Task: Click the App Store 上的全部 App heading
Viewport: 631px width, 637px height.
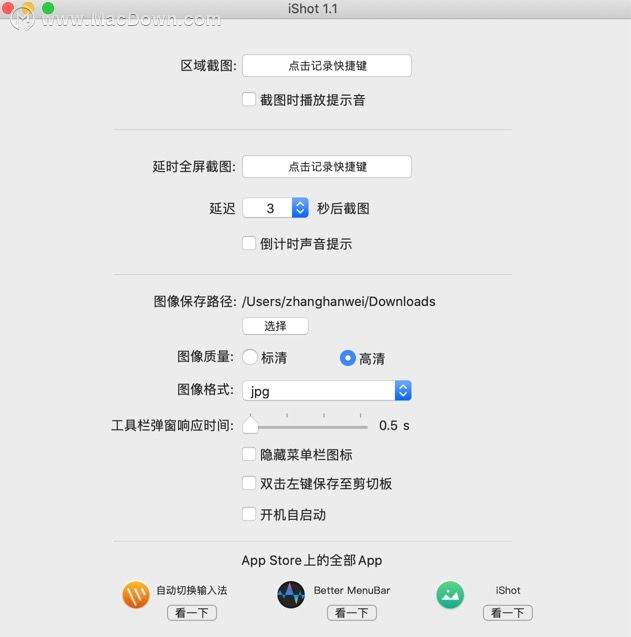Action: 312,560
